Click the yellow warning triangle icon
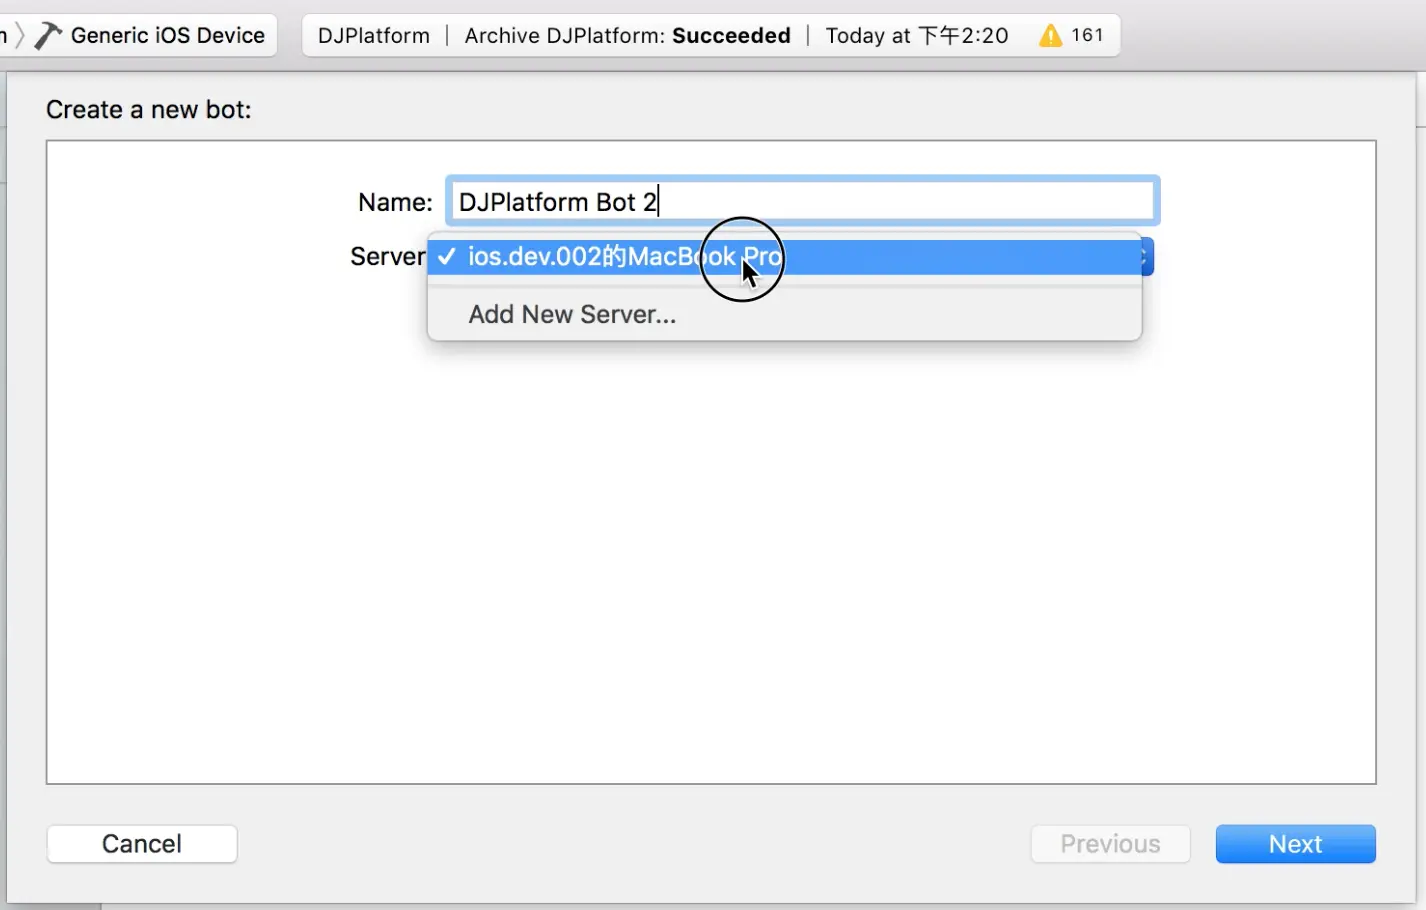 click(1050, 36)
